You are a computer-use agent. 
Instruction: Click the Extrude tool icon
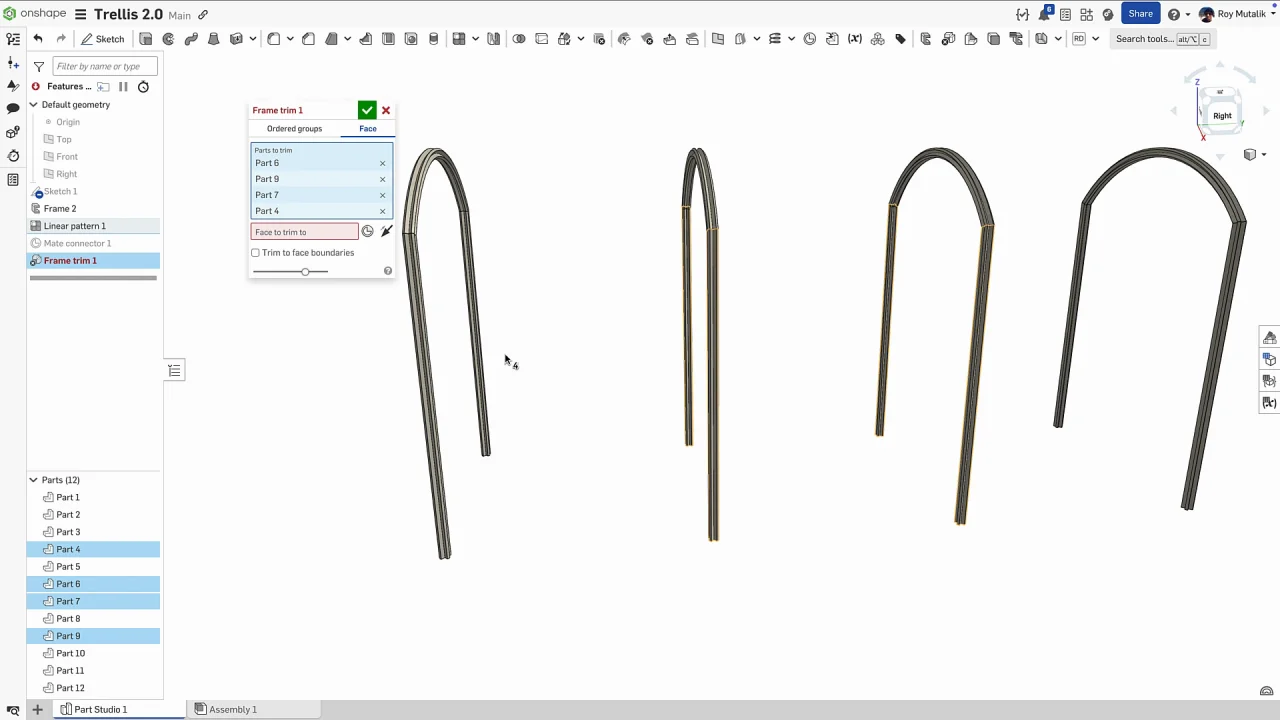(x=146, y=39)
